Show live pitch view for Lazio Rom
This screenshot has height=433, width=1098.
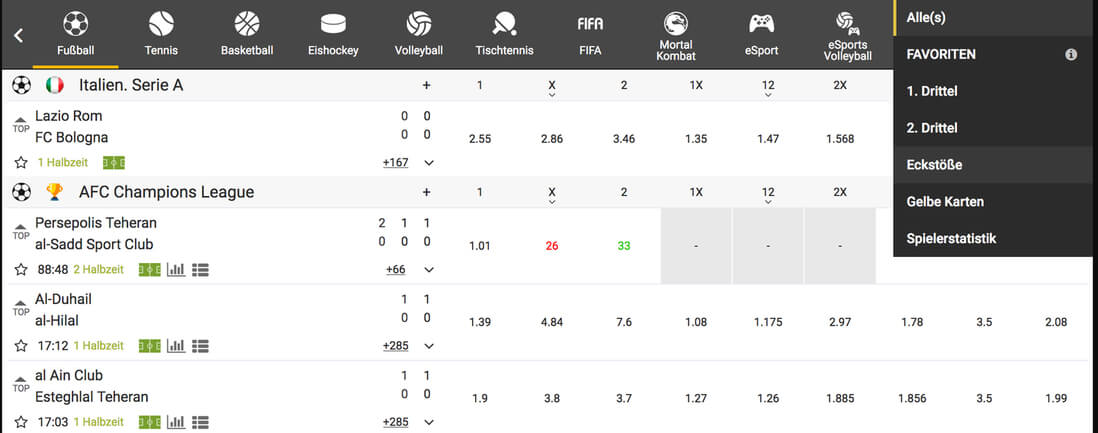[x=113, y=163]
